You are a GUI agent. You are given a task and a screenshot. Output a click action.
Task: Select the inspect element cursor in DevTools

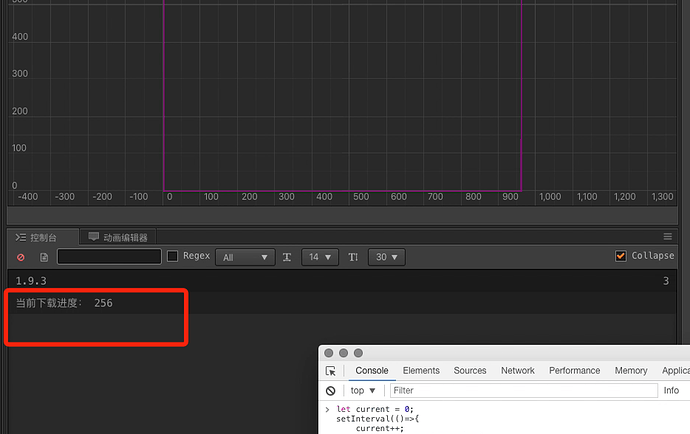coord(330,371)
